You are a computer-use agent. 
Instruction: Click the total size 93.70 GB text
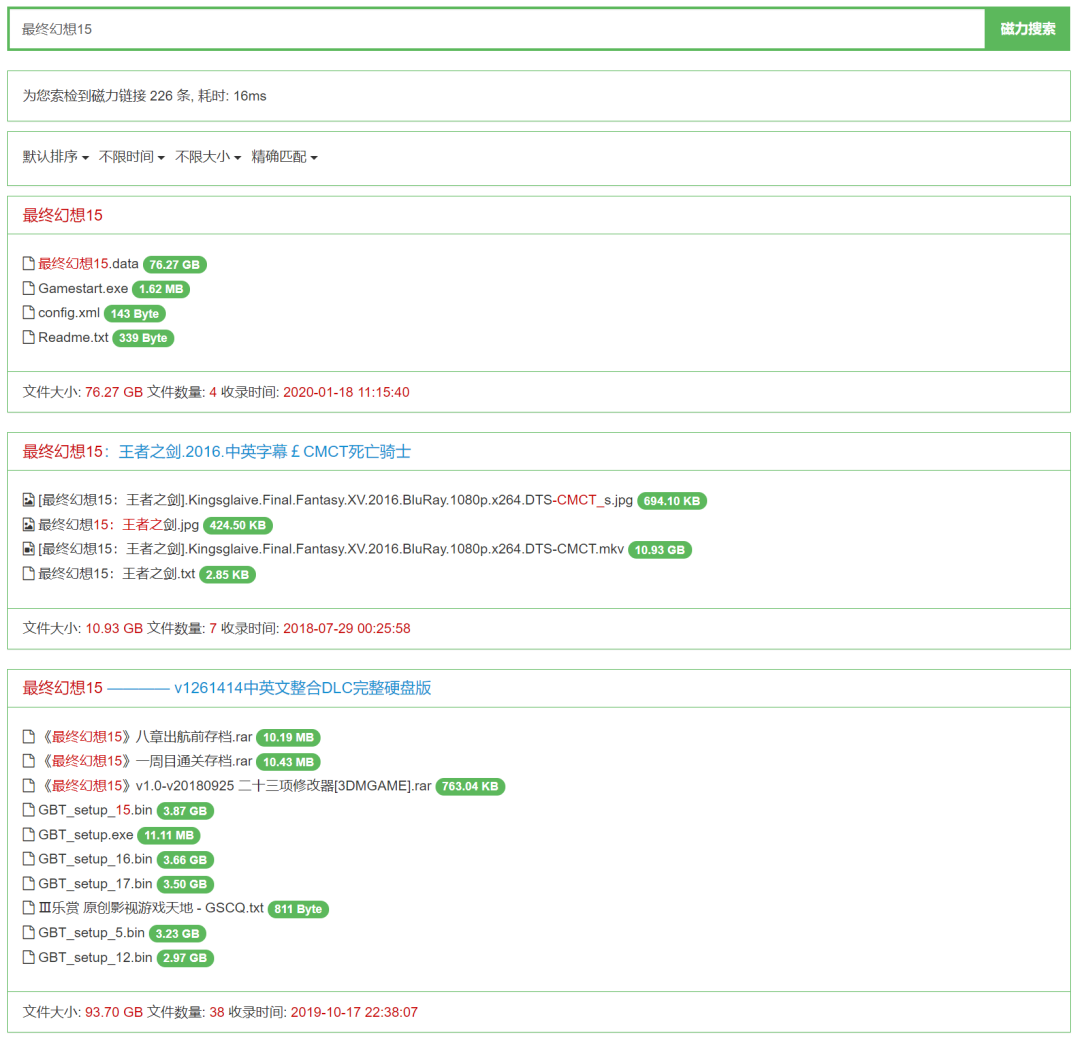114,1012
